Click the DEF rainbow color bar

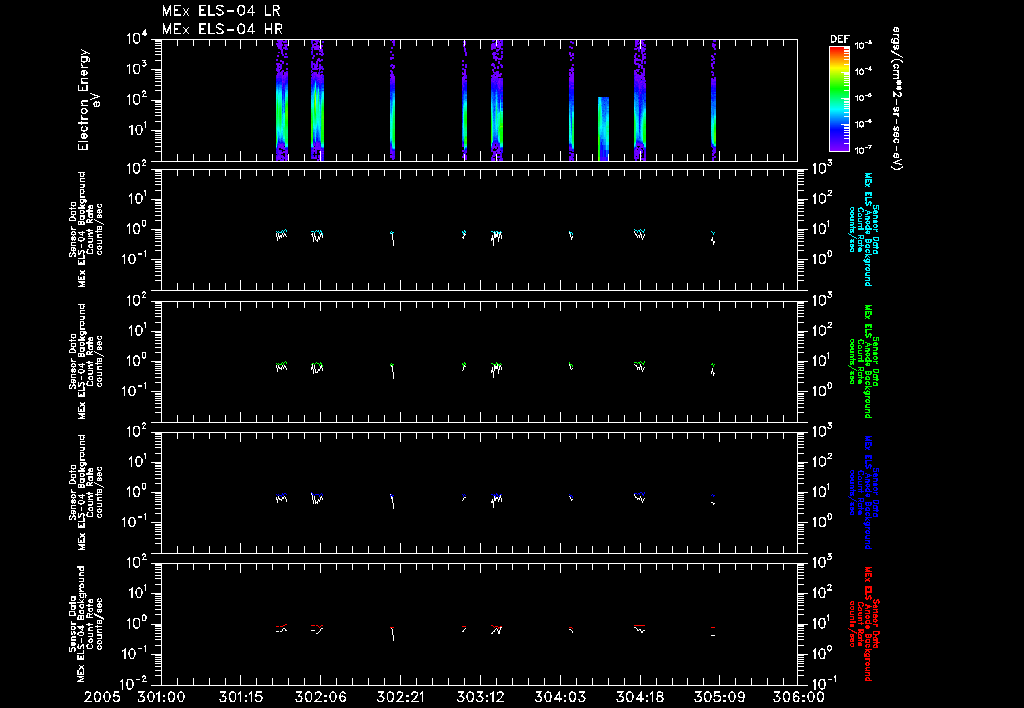tap(839, 99)
